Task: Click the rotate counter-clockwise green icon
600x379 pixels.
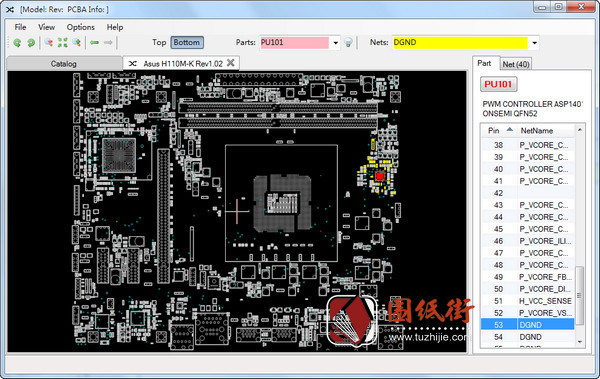Action: 17,42
